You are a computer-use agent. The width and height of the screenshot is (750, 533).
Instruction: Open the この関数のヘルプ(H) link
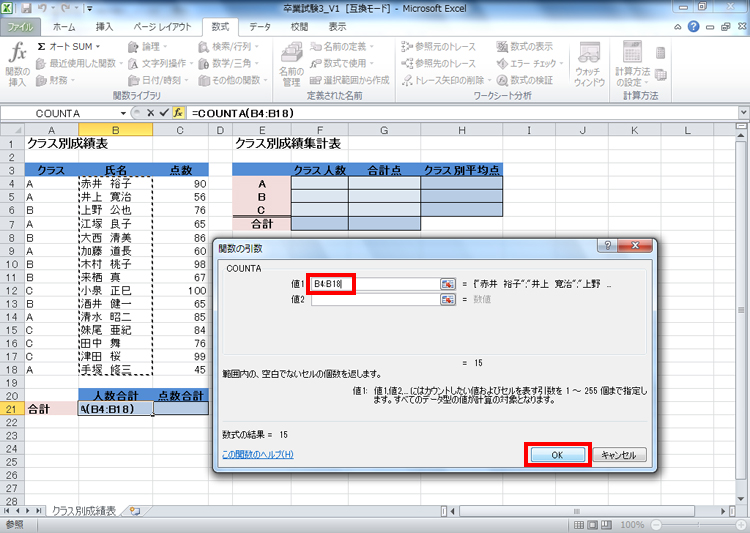point(258,454)
